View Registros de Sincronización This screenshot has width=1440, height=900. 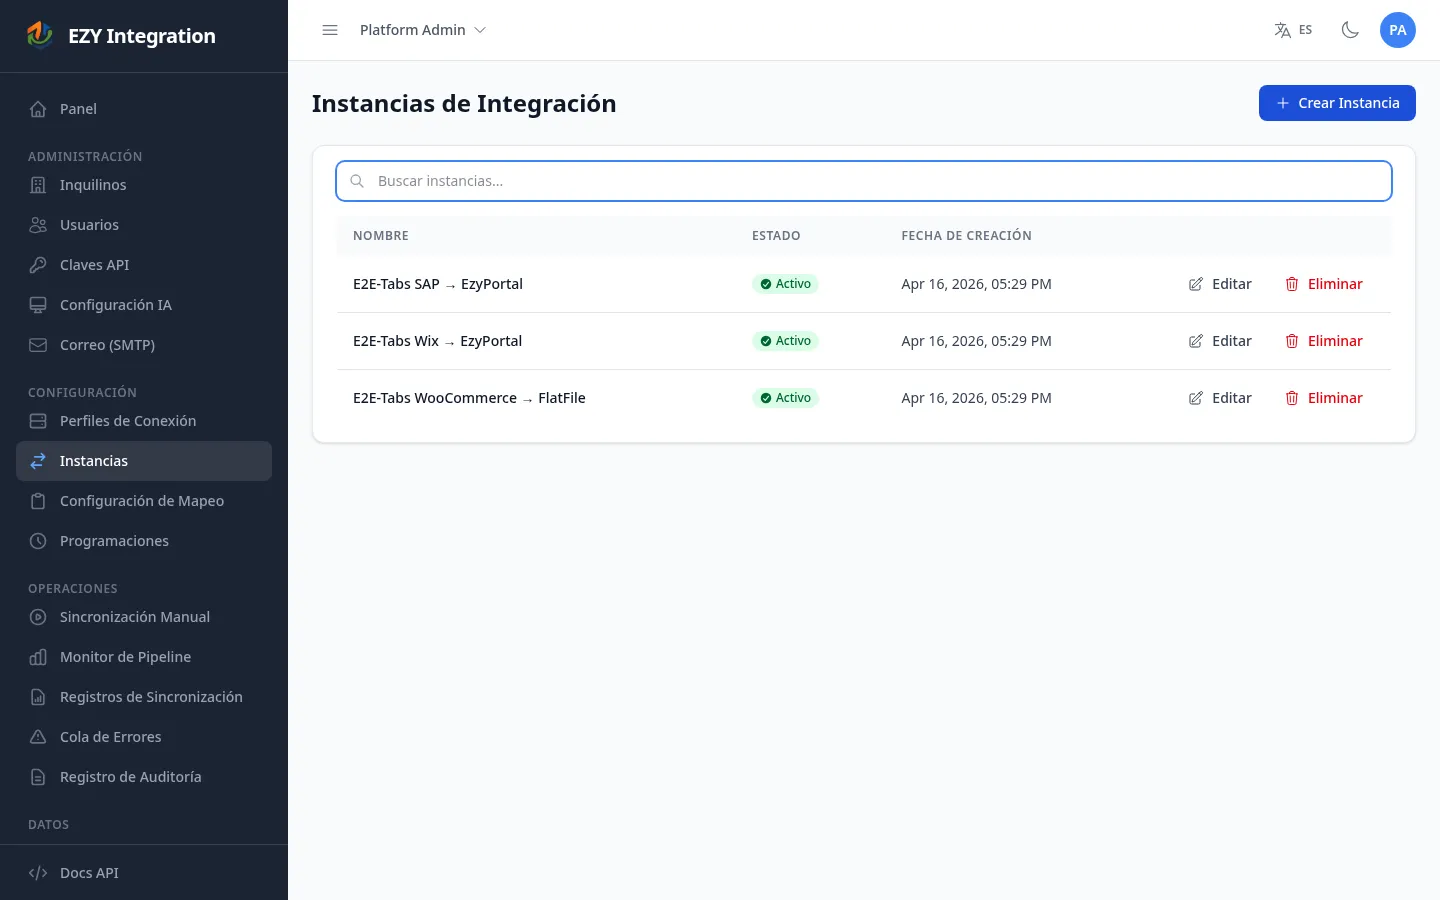[144, 697]
